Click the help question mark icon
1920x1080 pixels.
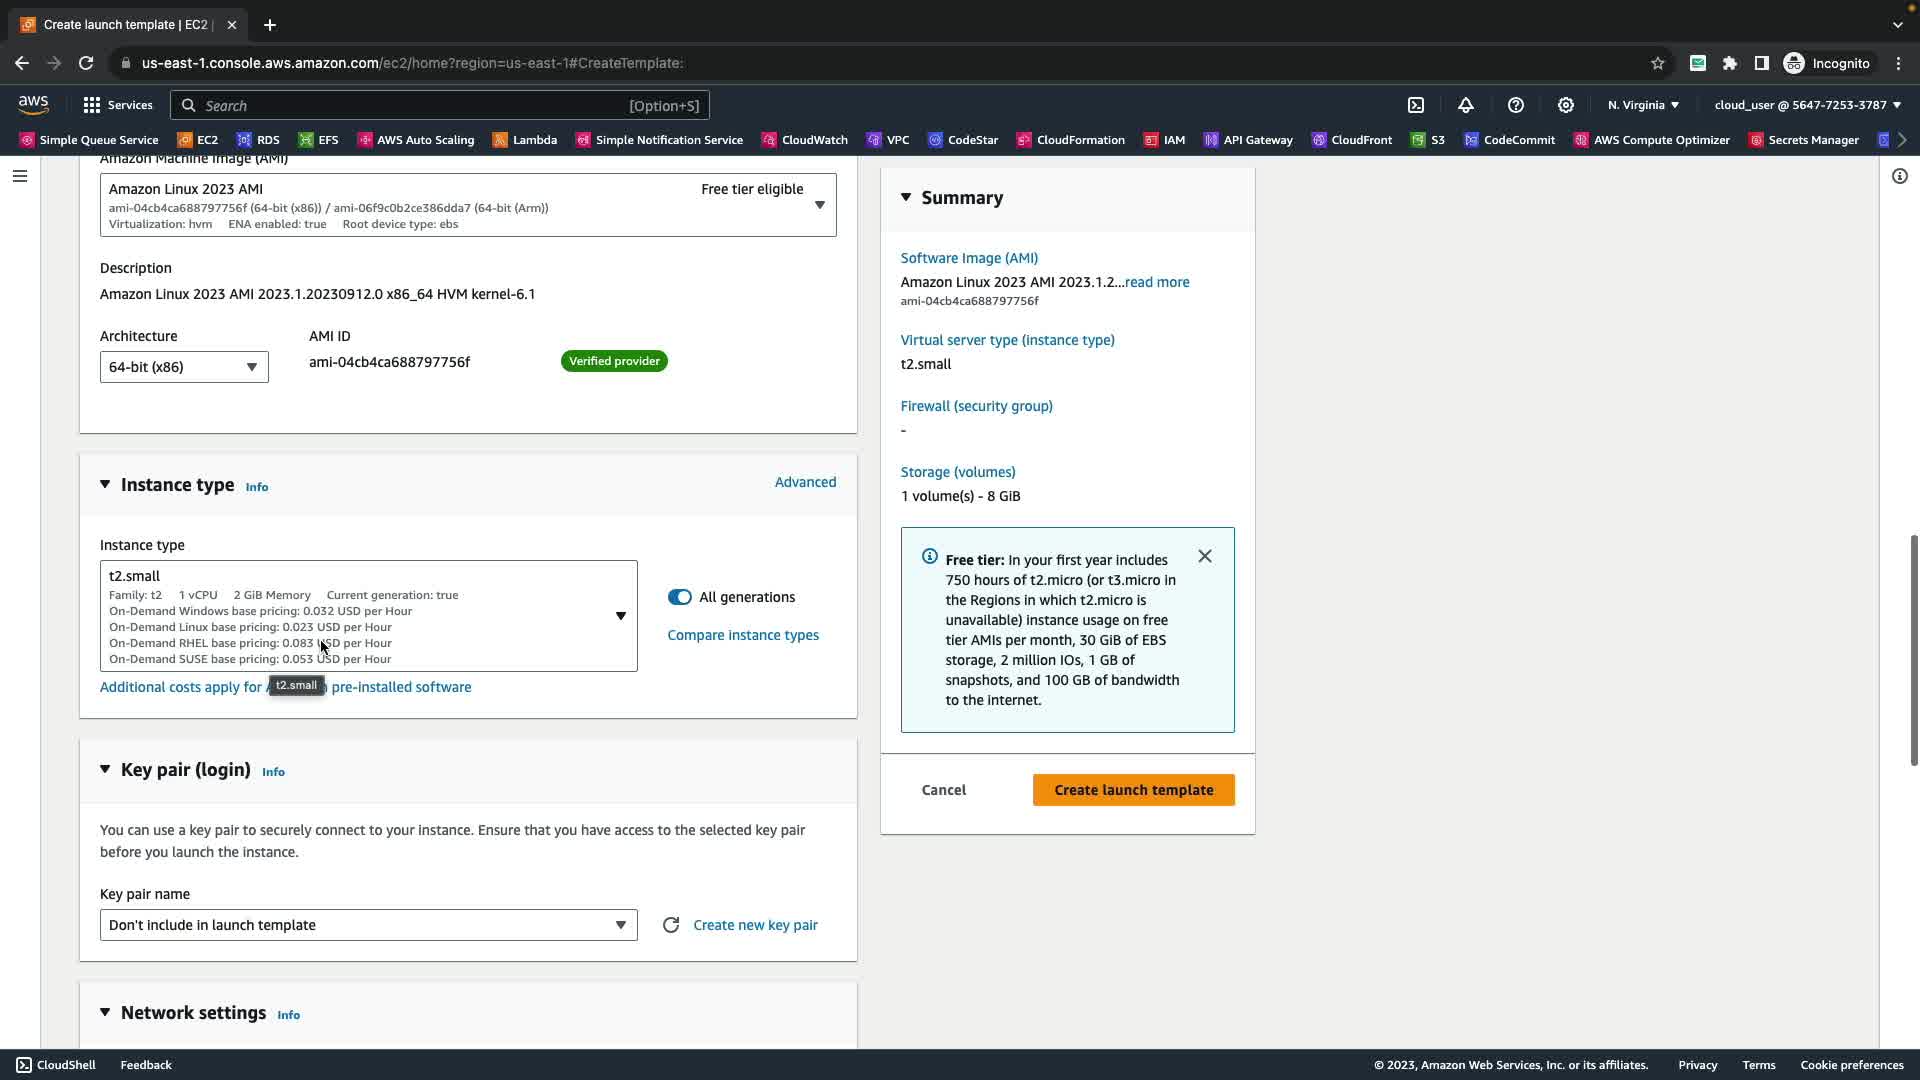point(1516,105)
